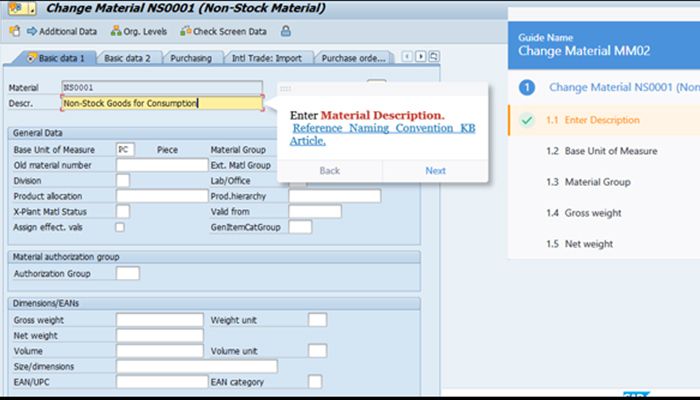Switch to Basic data 2 tab
700x400 pixels.
(127, 58)
